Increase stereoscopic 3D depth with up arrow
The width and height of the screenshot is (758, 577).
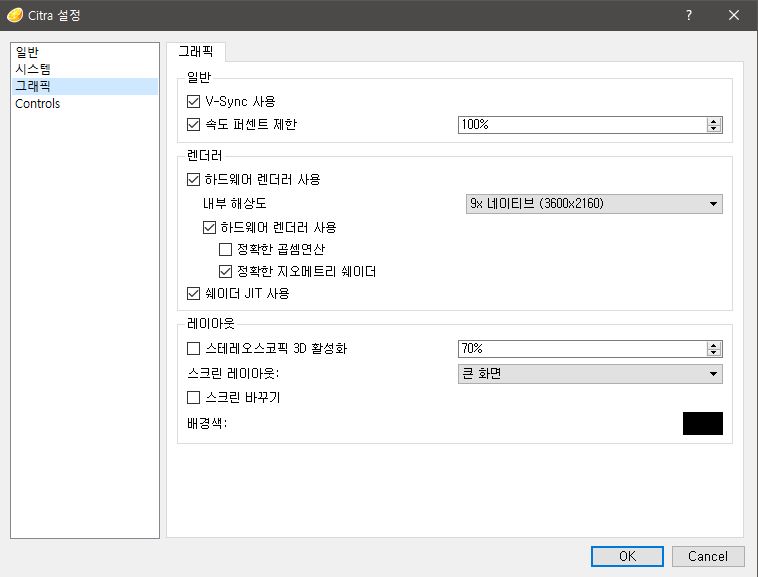(x=713, y=345)
